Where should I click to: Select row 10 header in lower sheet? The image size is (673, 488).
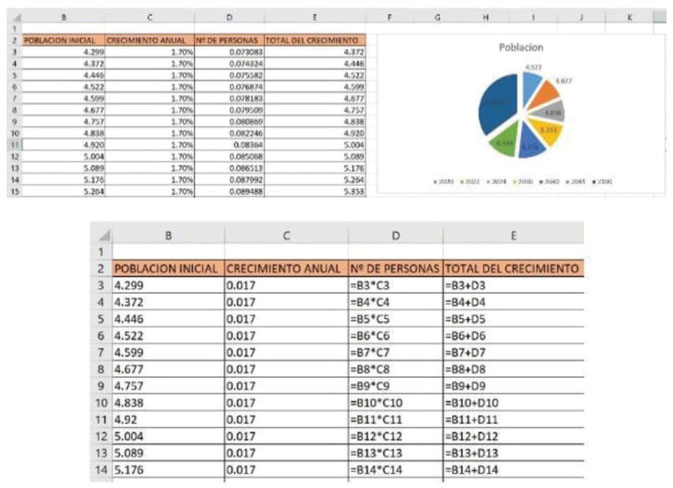[101, 402]
